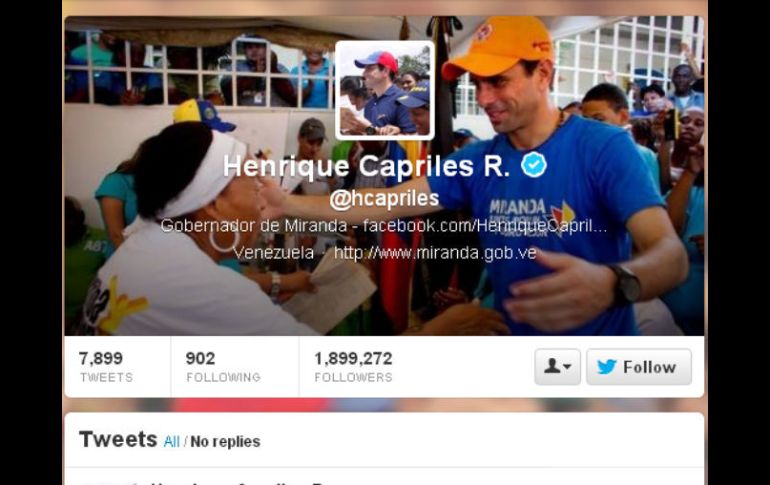770x485 pixels.
Task: Click the @hcapriles handle
Action: click(x=385, y=199)
